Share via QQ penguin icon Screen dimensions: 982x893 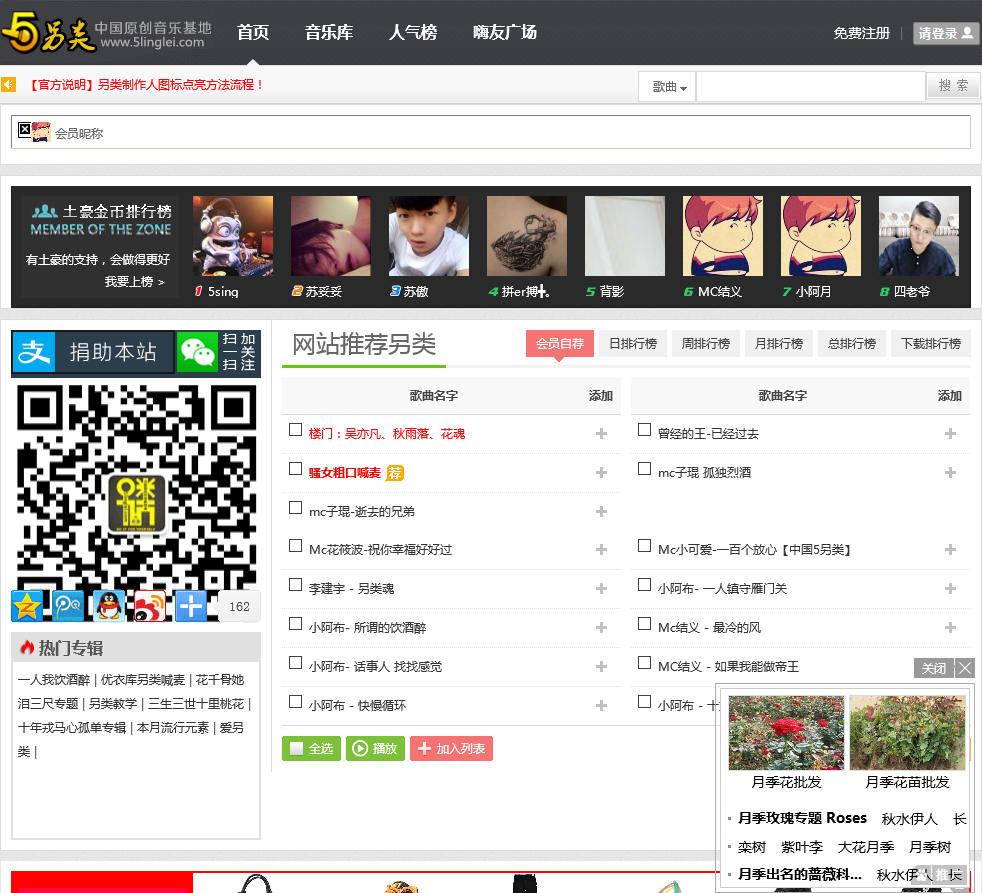click(109, 606)
